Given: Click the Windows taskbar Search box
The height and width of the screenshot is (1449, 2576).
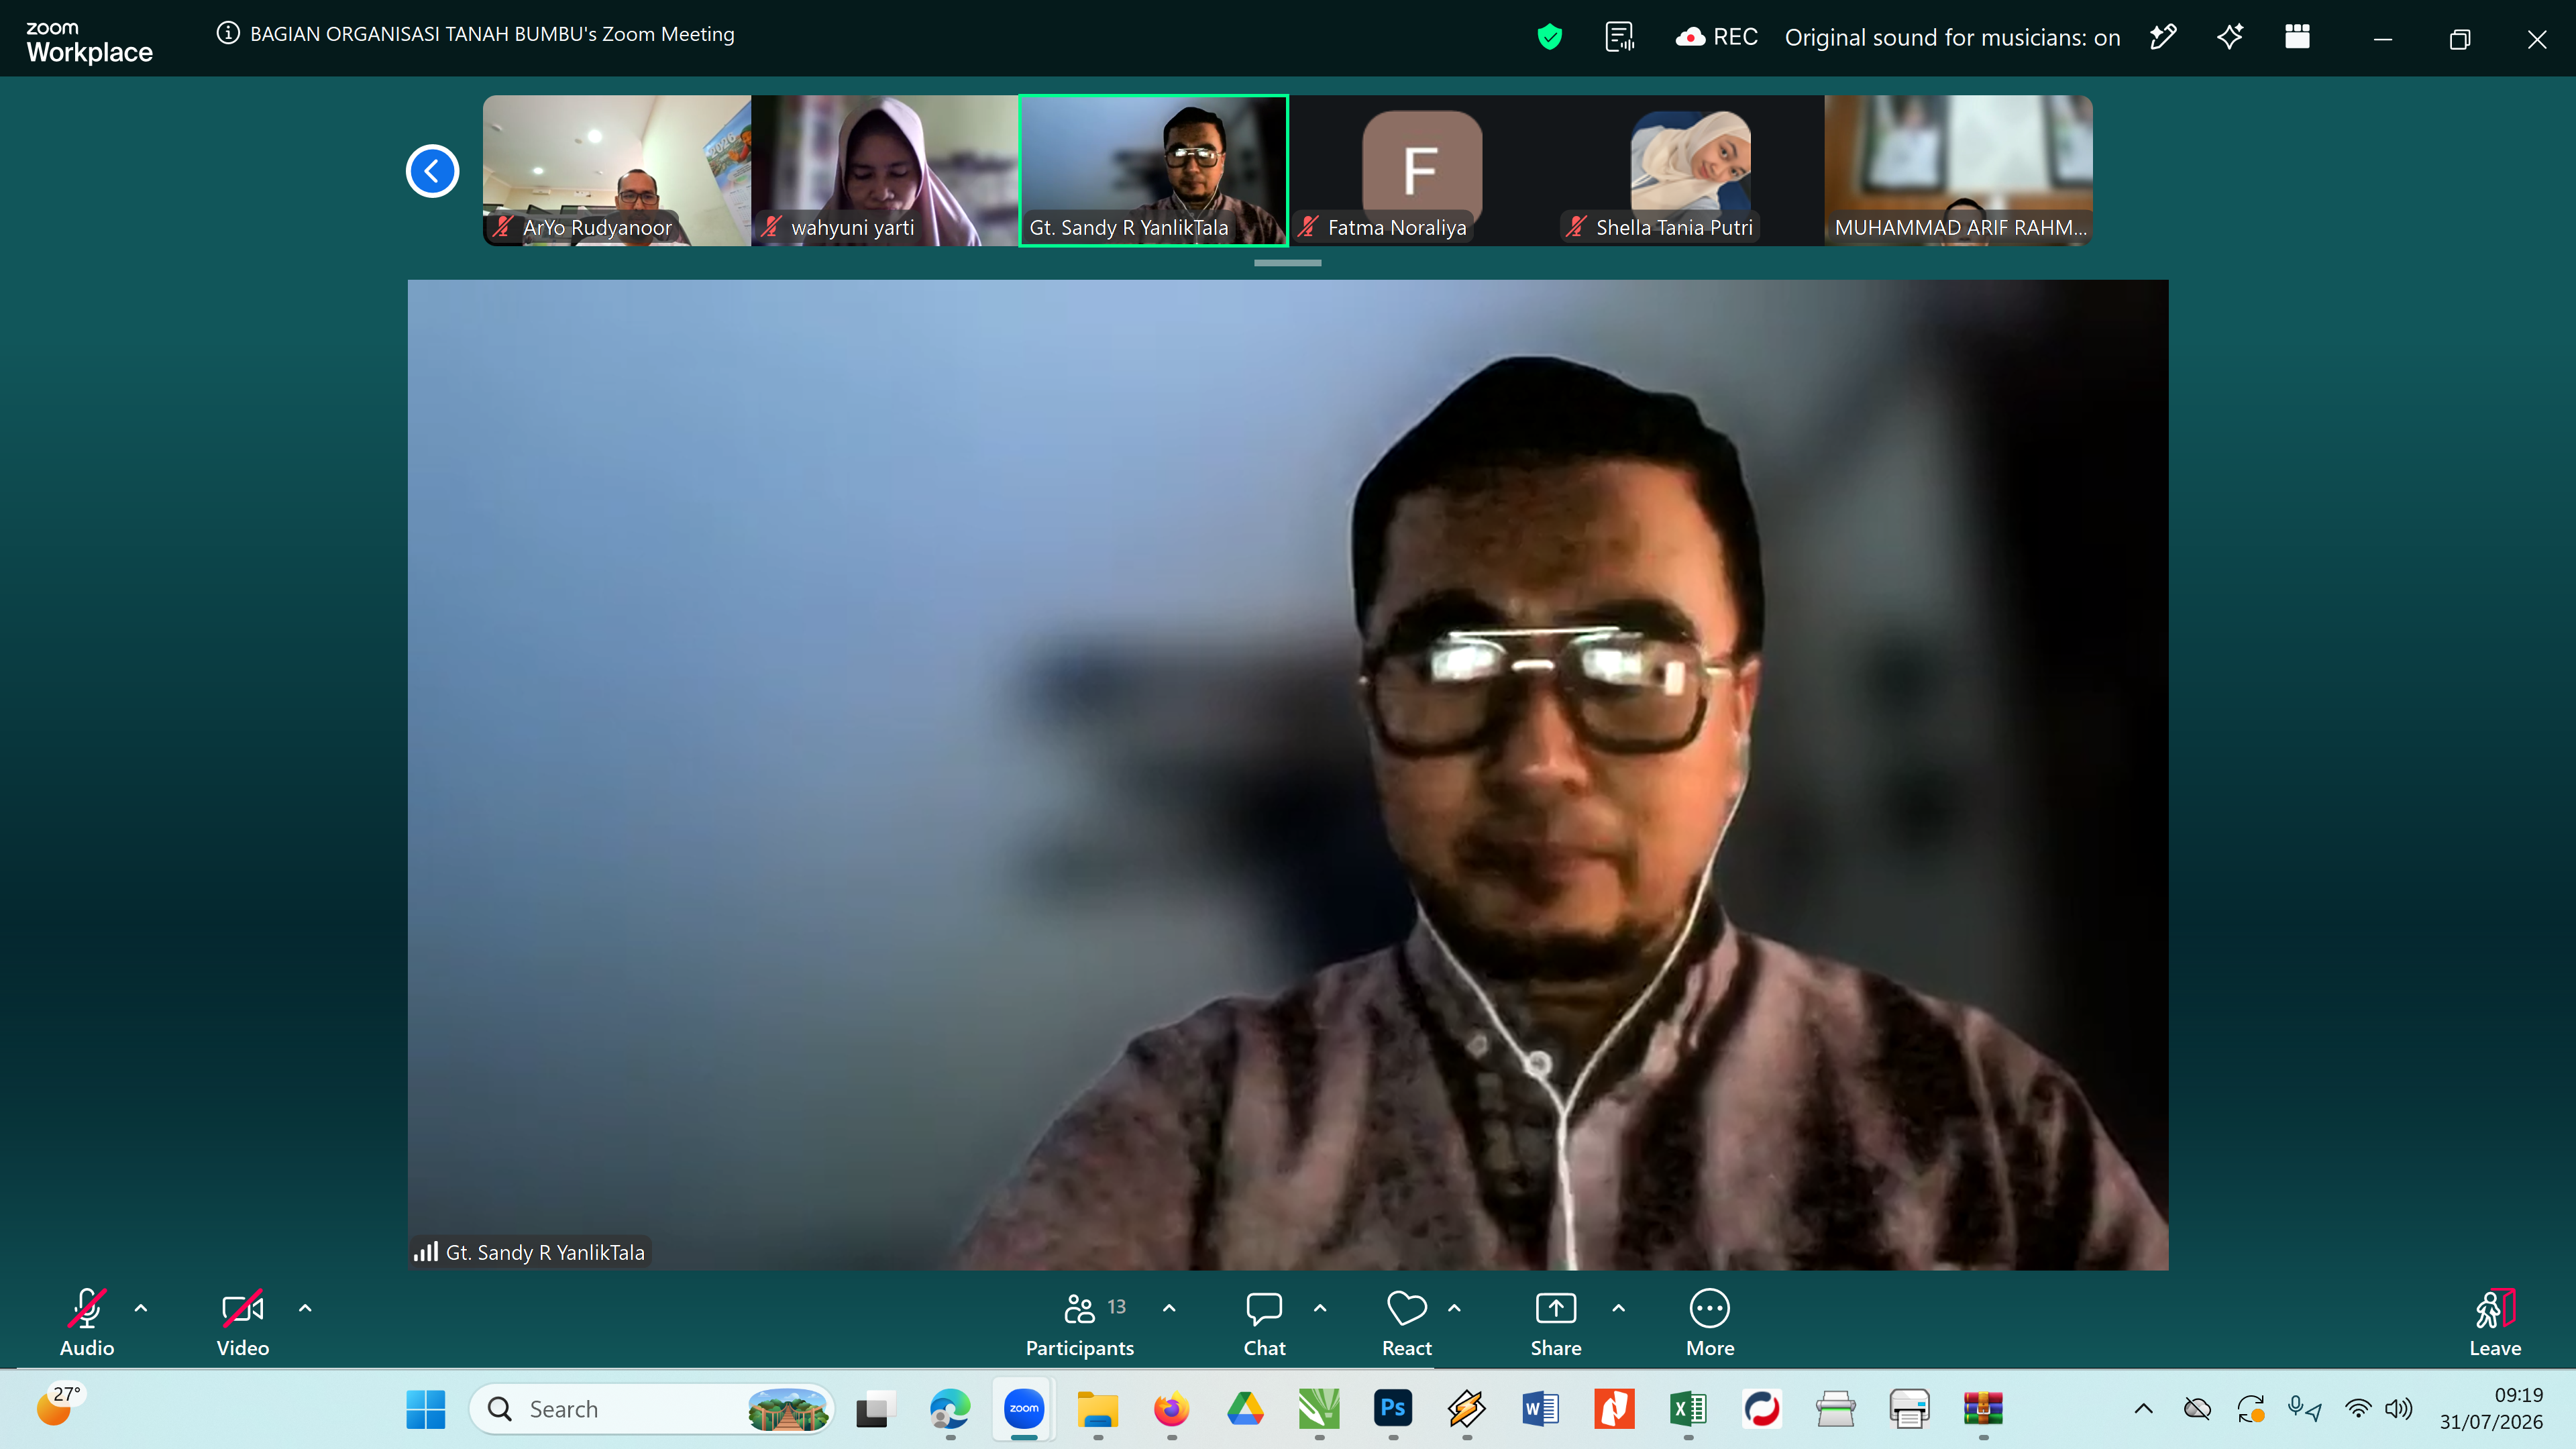Looking at the screenshot, I should click(652, 1409).
